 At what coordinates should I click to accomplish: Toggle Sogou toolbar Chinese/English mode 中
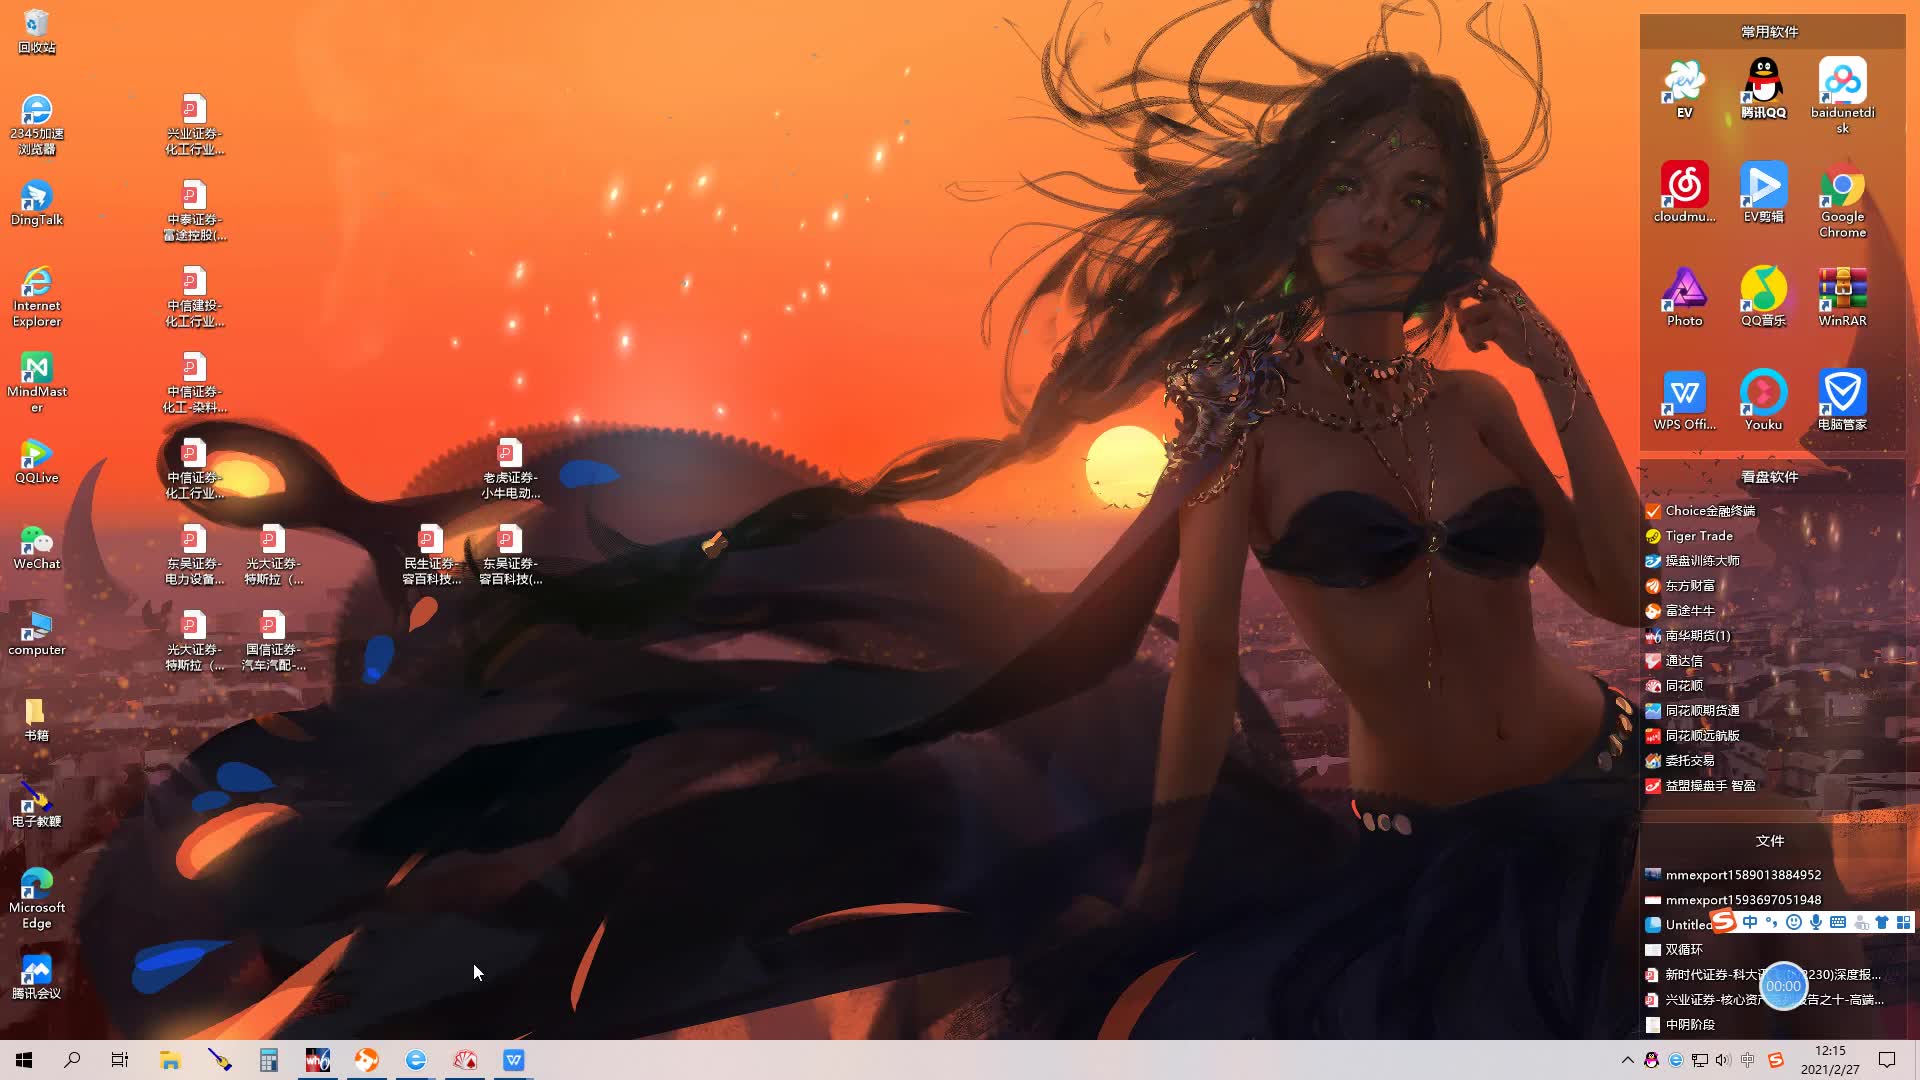coord(1749,922)
